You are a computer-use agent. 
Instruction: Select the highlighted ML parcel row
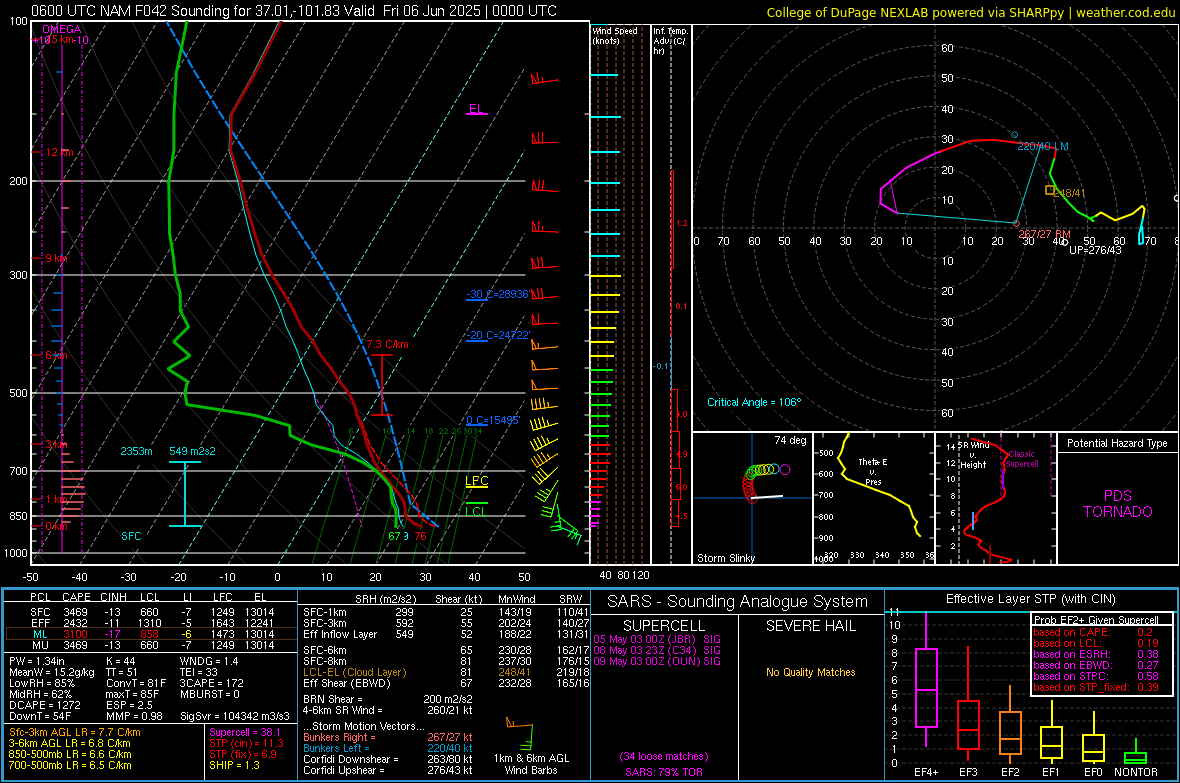click(x=151, y=634)
